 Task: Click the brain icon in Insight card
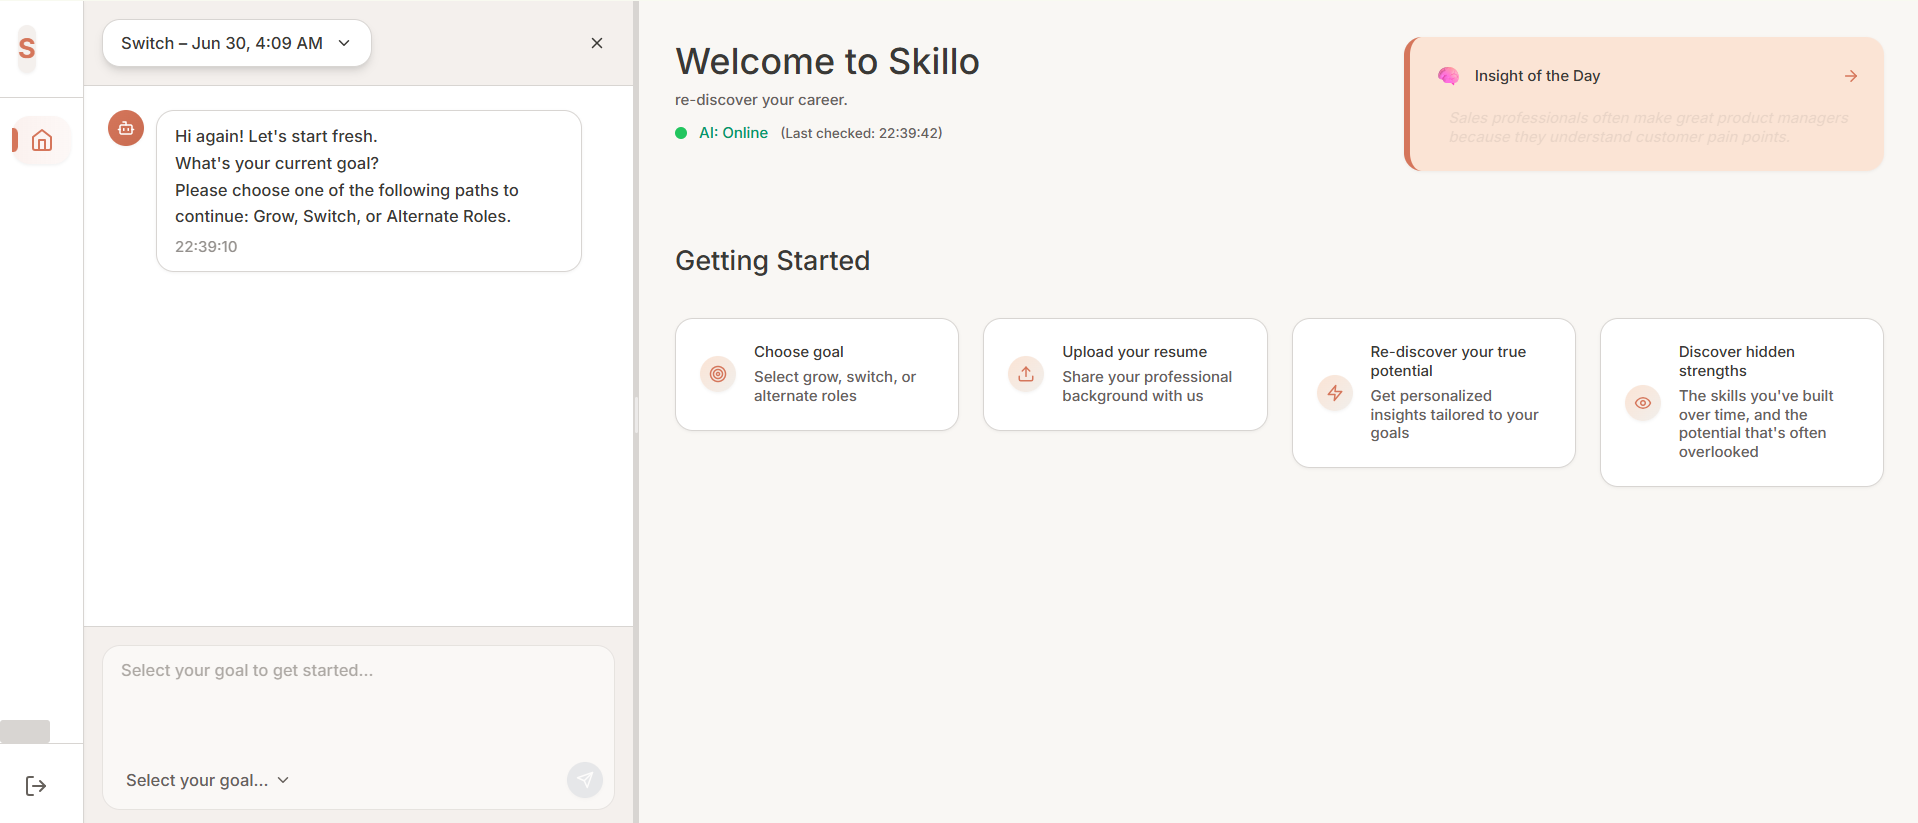coord(1448,76)
